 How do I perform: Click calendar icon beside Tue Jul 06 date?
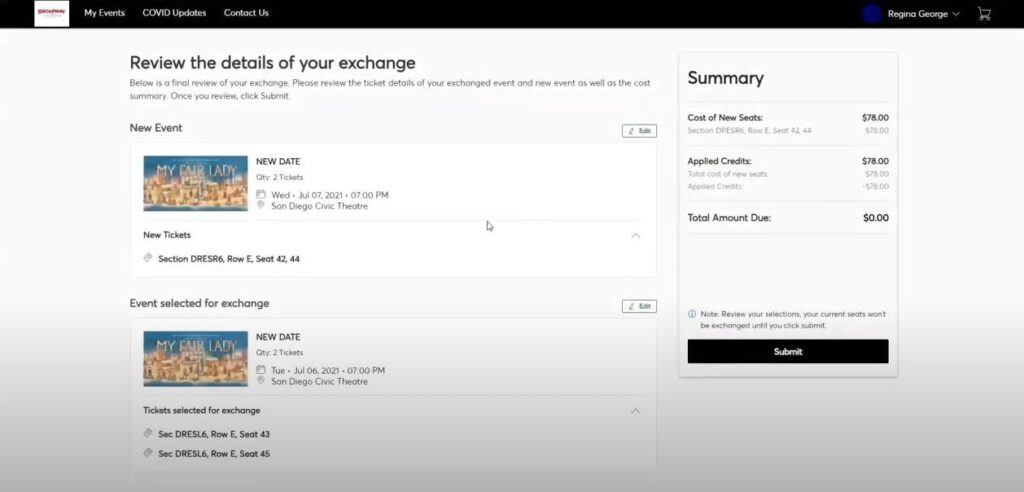coord(261,370)
